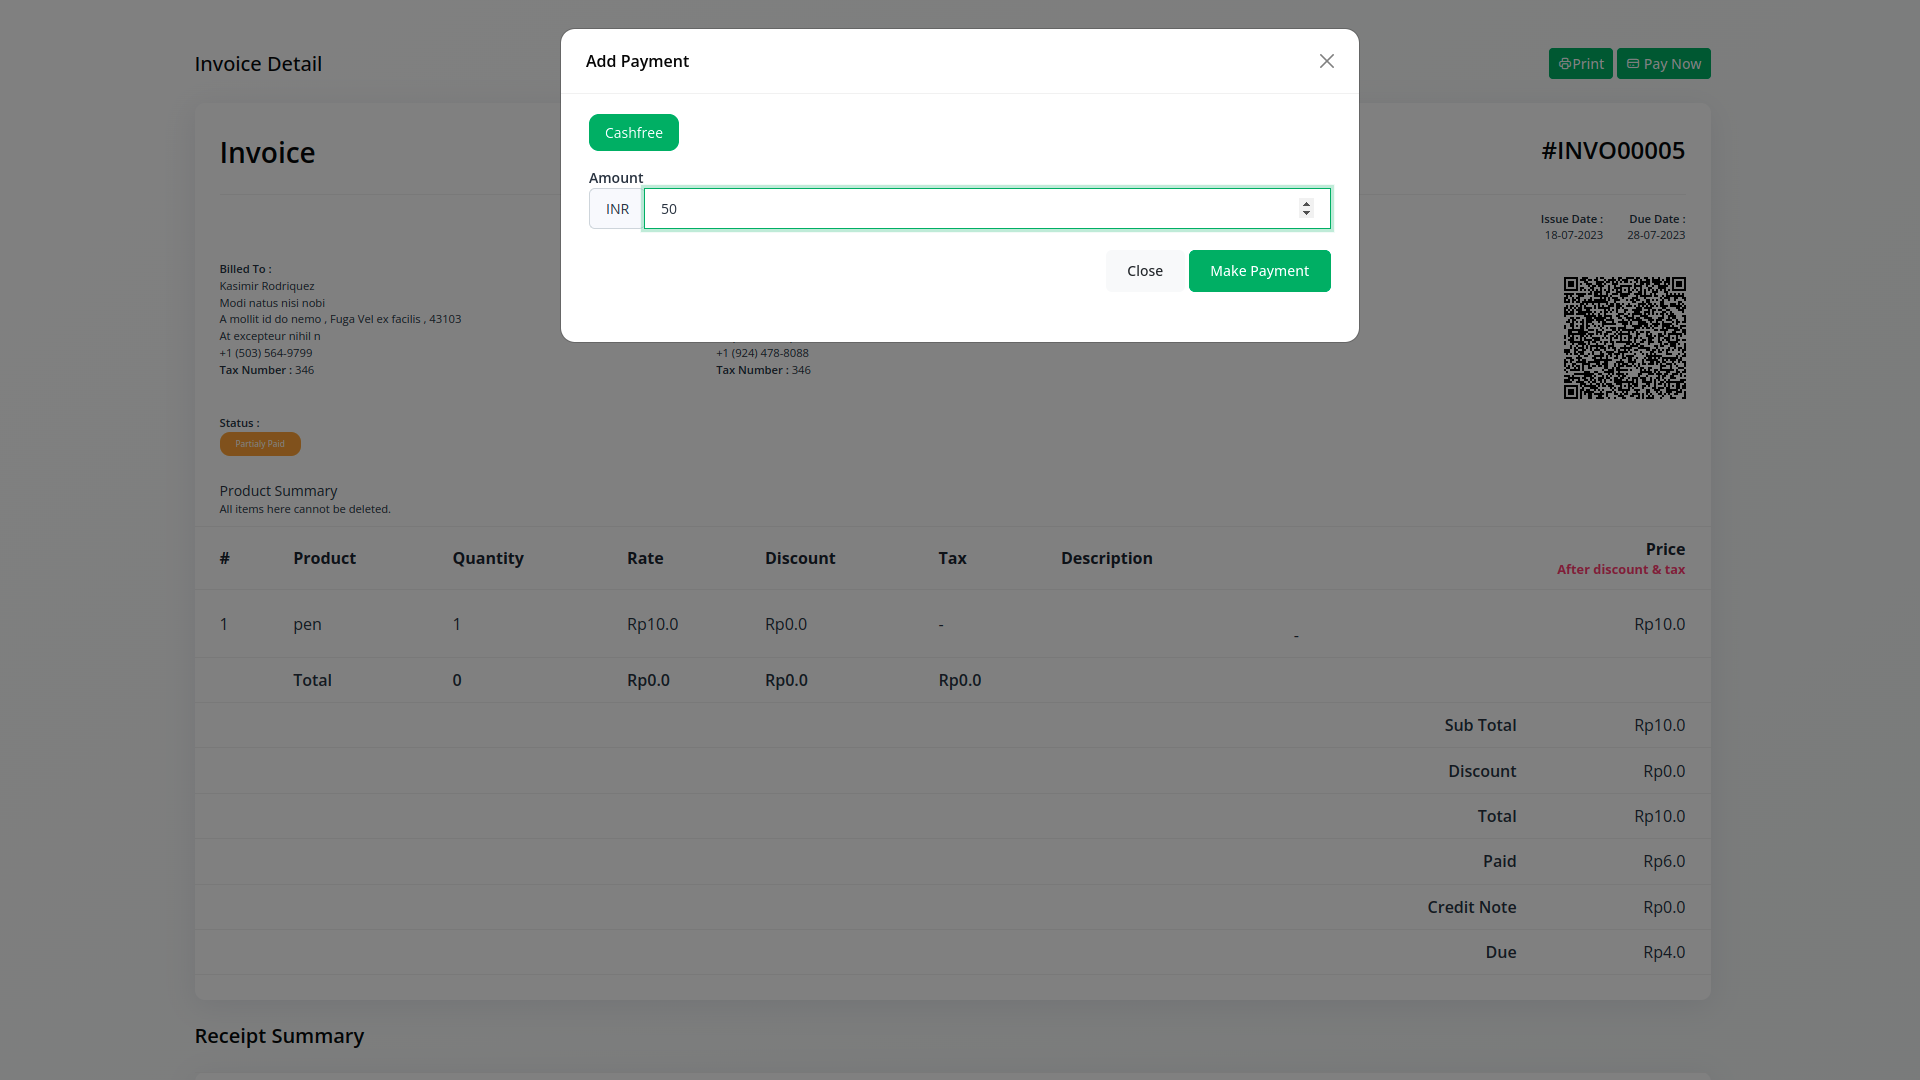Viewport: 1920px width, 1080px height.
Task: Click the card icon on Pay Now
Action: 1633,64
